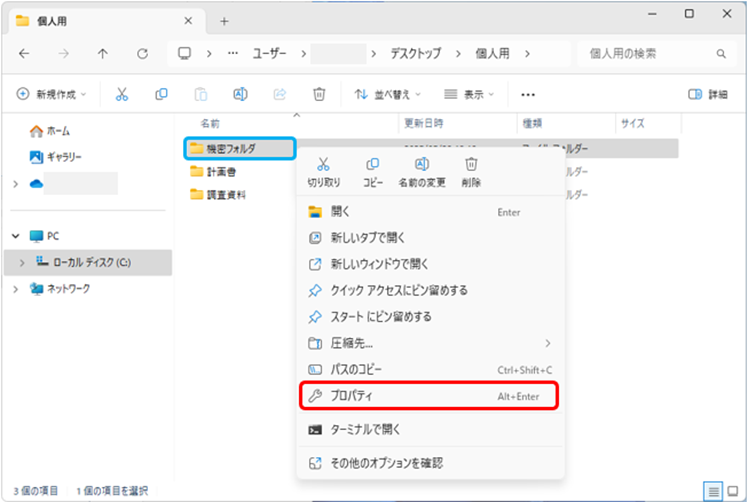Switch to details list view in status bar
748x502 pixels.
(x=713, y=490)
